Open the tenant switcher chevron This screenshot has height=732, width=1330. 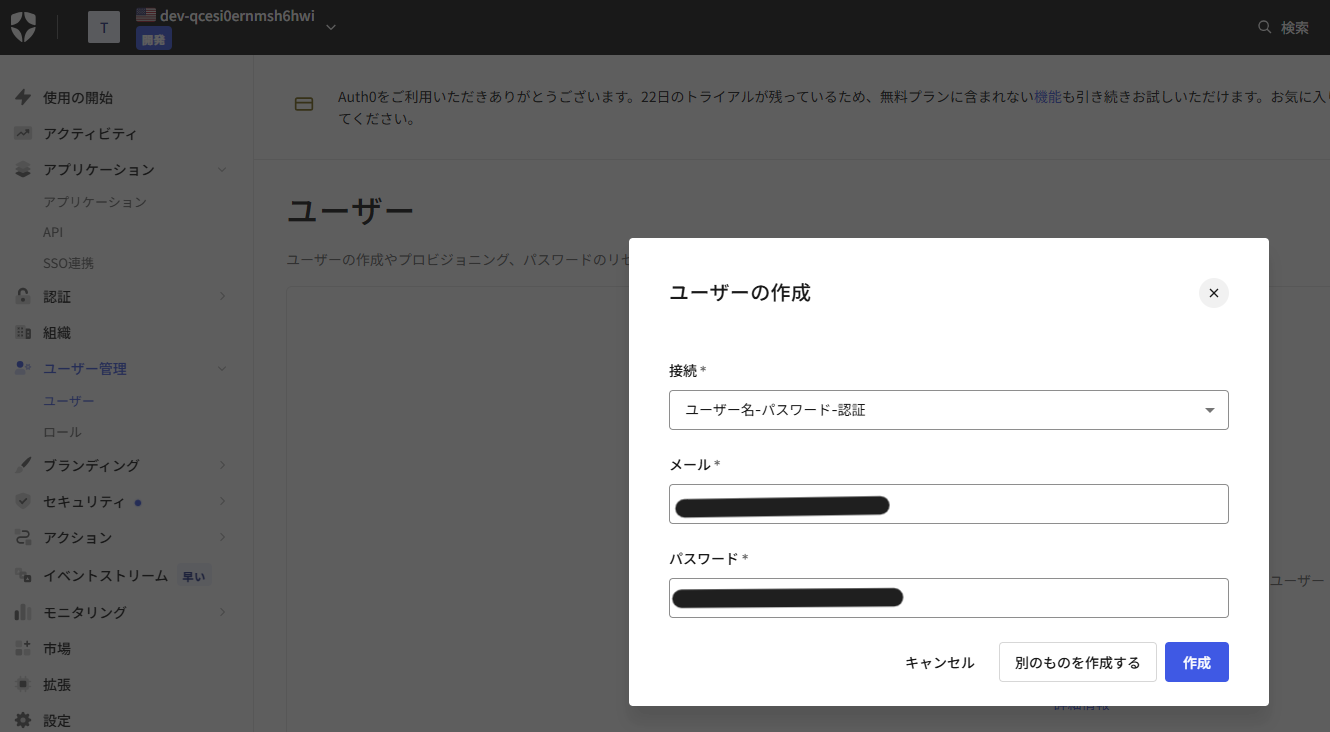[x=331, y=27]
